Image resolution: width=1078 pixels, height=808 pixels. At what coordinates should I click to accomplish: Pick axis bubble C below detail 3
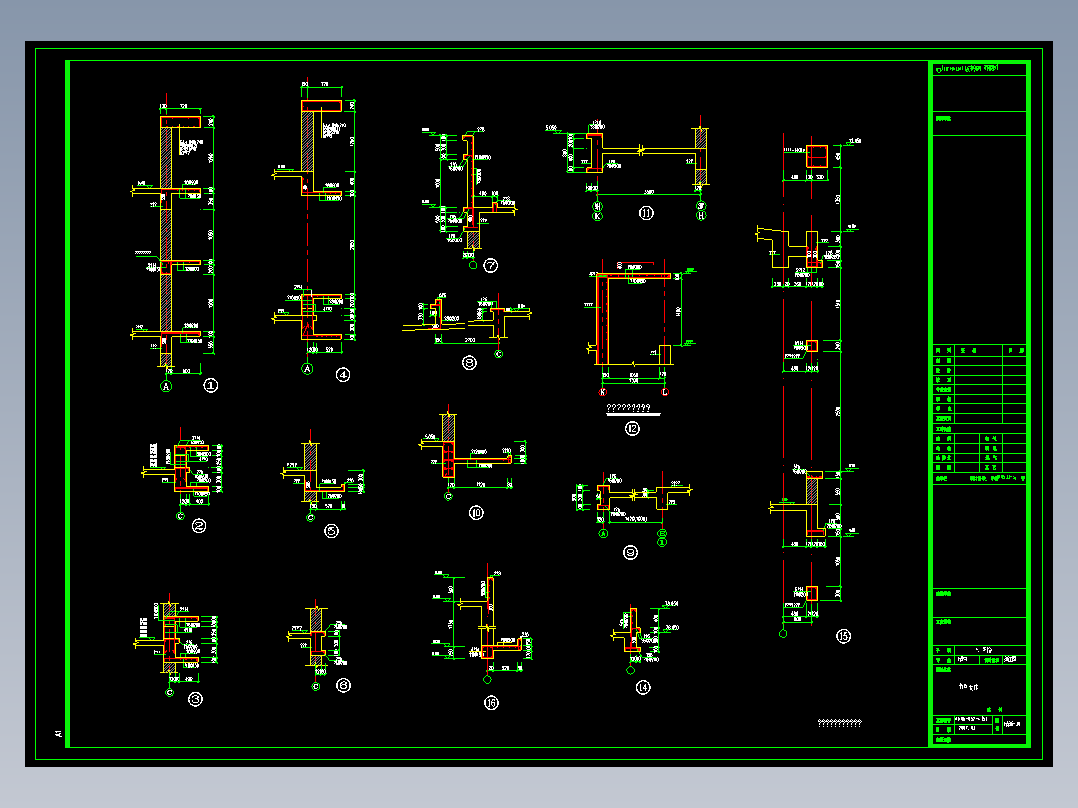tap(170, 692)
